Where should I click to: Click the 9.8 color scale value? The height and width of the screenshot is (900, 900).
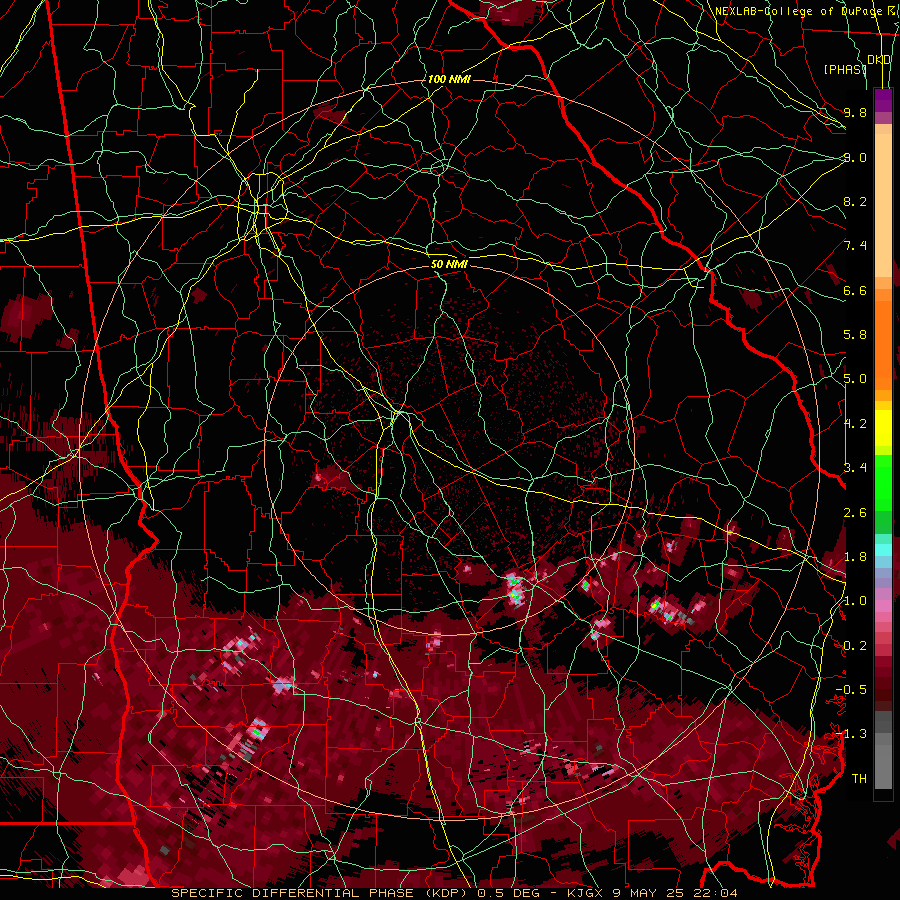(x=855, y=112)
